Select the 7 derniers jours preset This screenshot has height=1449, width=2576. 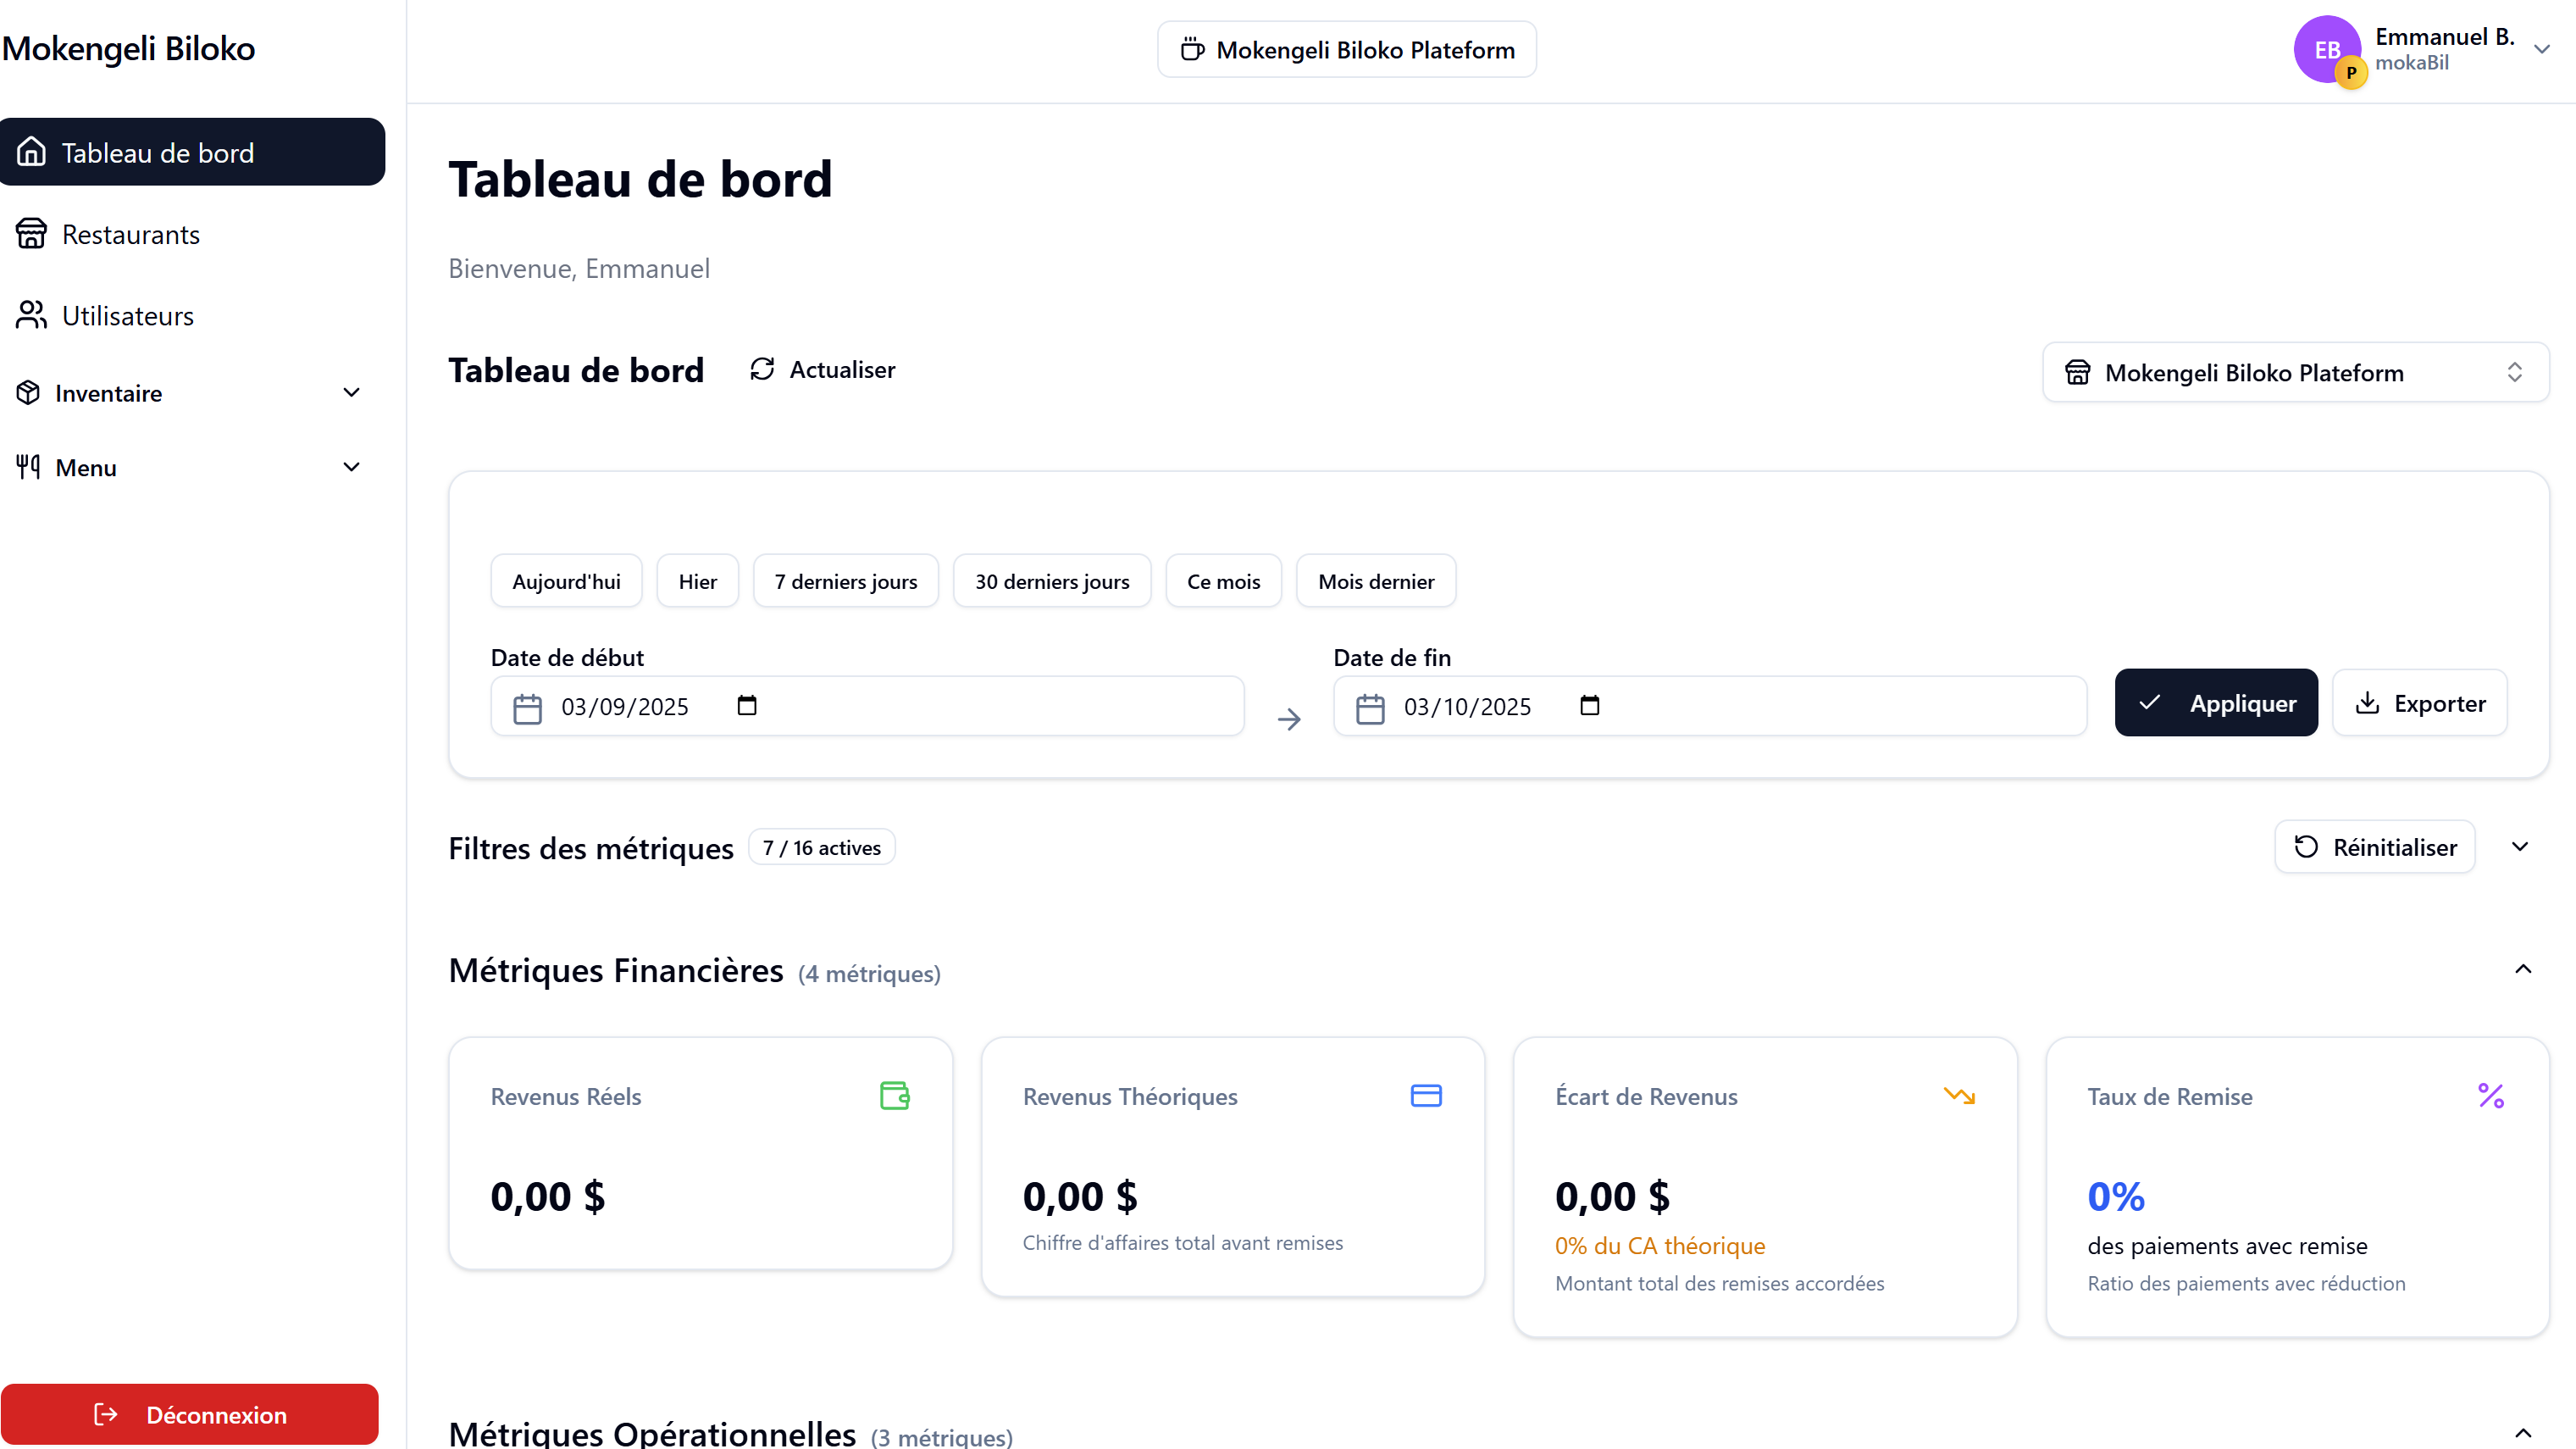coord(845,581)
